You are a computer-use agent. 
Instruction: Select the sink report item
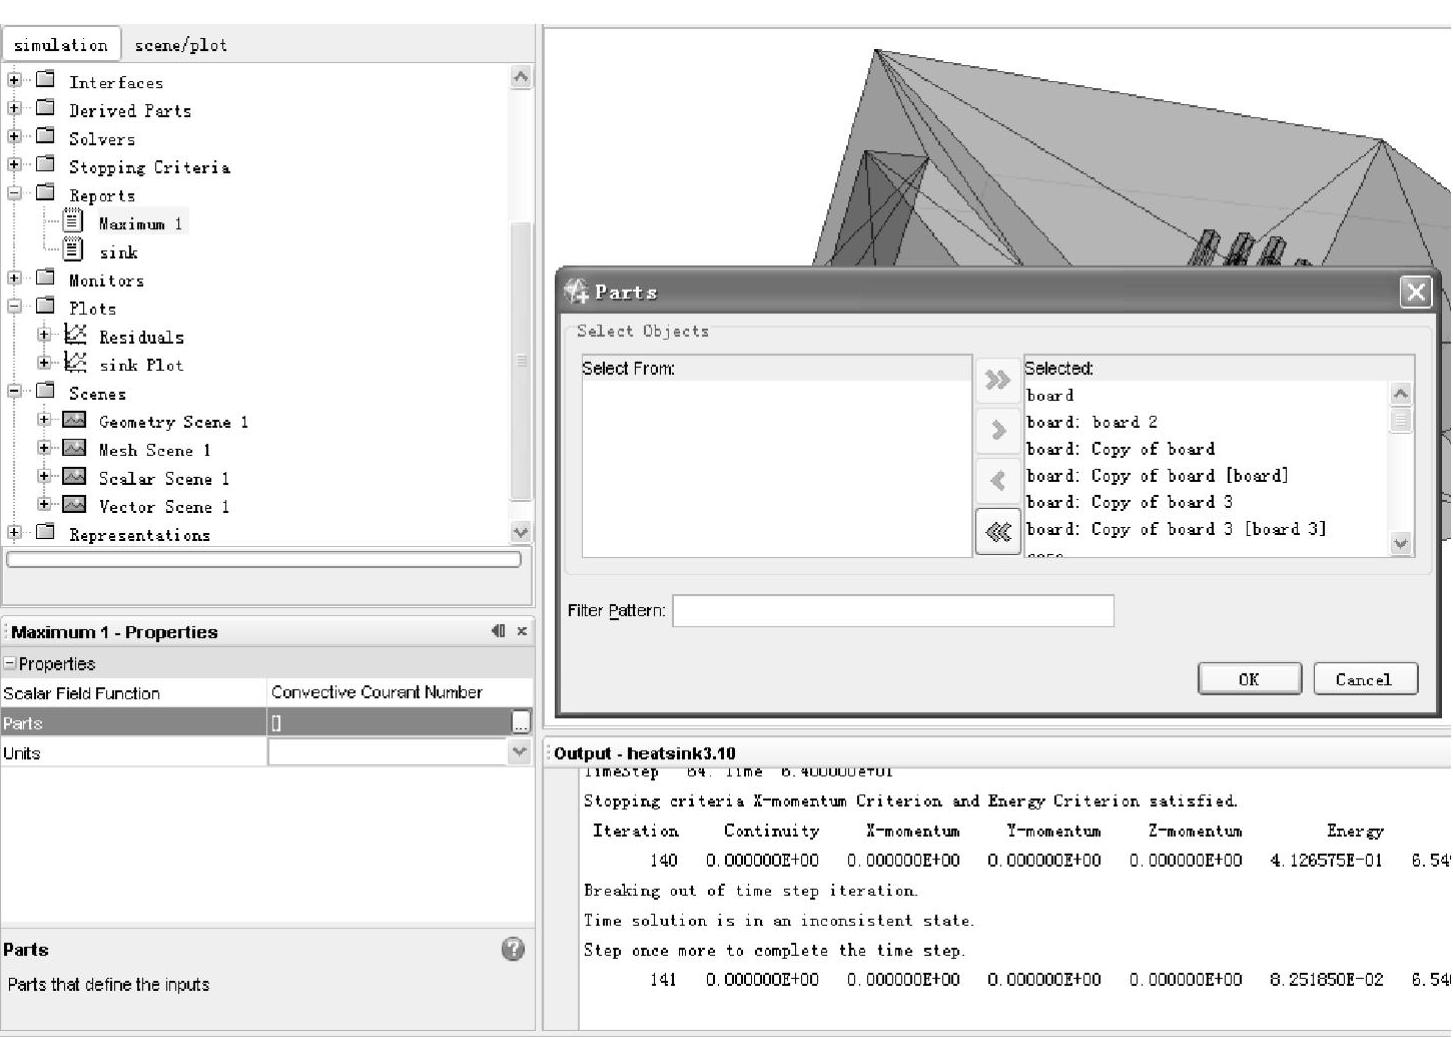click(x=118, y=252)
